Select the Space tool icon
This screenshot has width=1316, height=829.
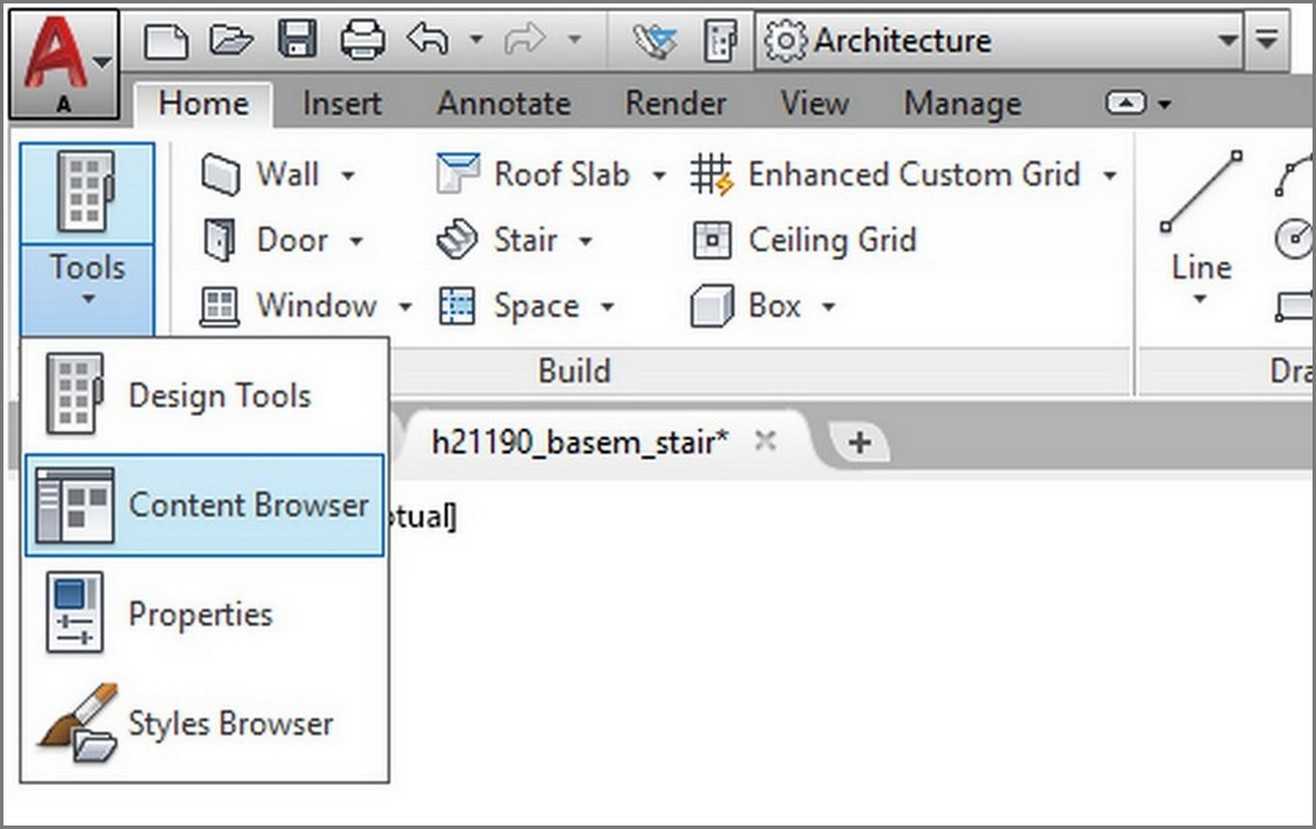pyautogui.click(x=457, y=306)
